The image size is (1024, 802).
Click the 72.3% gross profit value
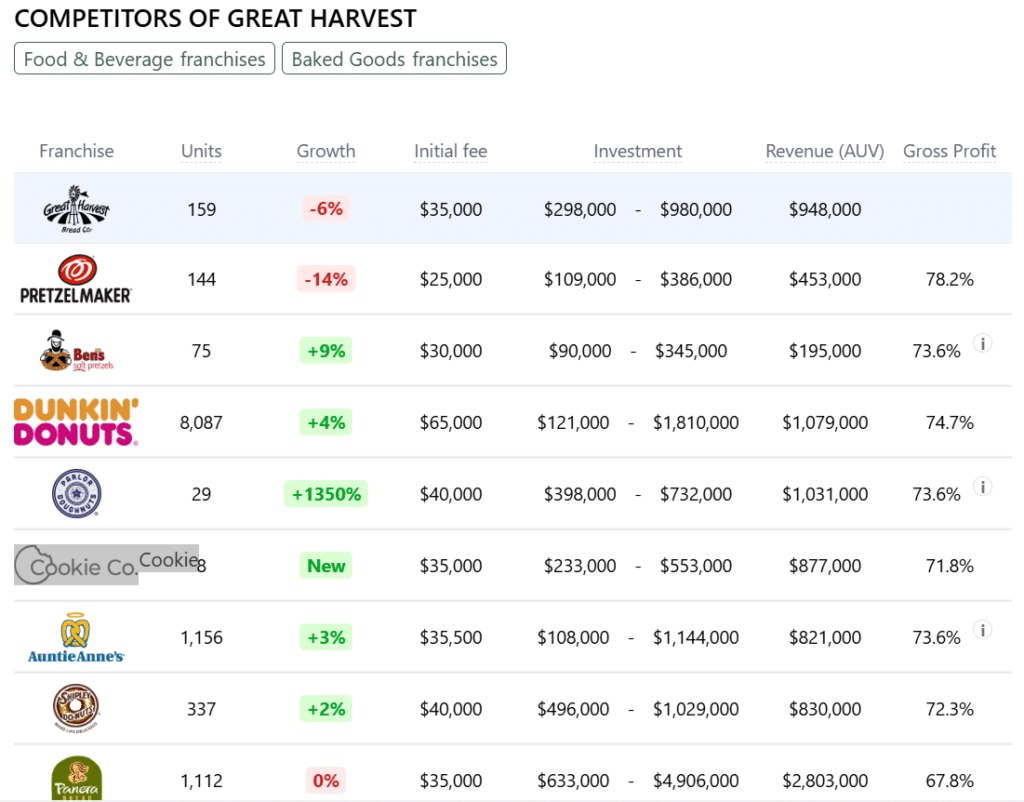[x=950, y=709]
